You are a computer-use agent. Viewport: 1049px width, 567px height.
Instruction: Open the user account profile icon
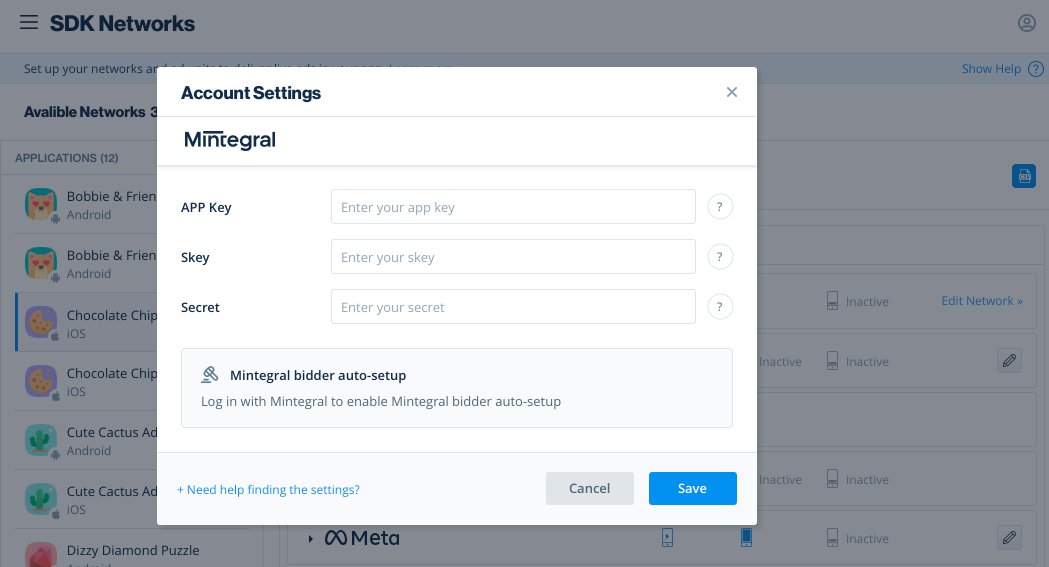coord(1027,22)
